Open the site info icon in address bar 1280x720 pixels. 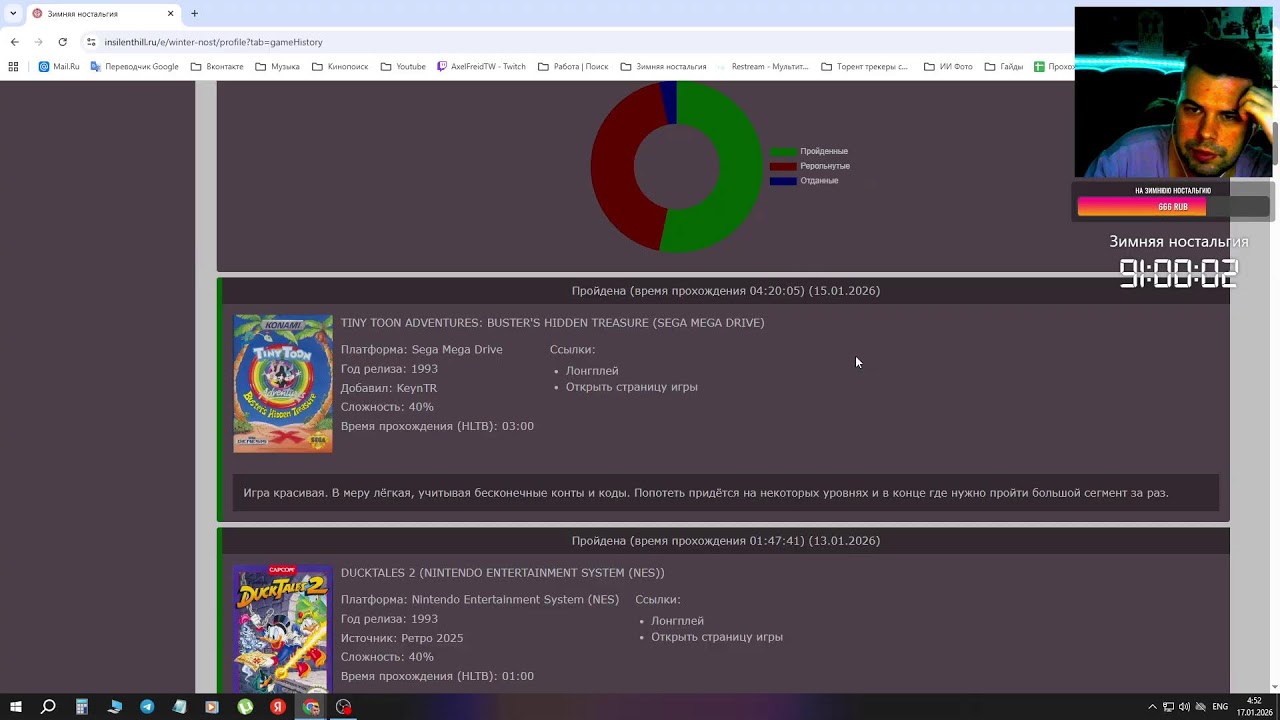click(x=91, y=42)
